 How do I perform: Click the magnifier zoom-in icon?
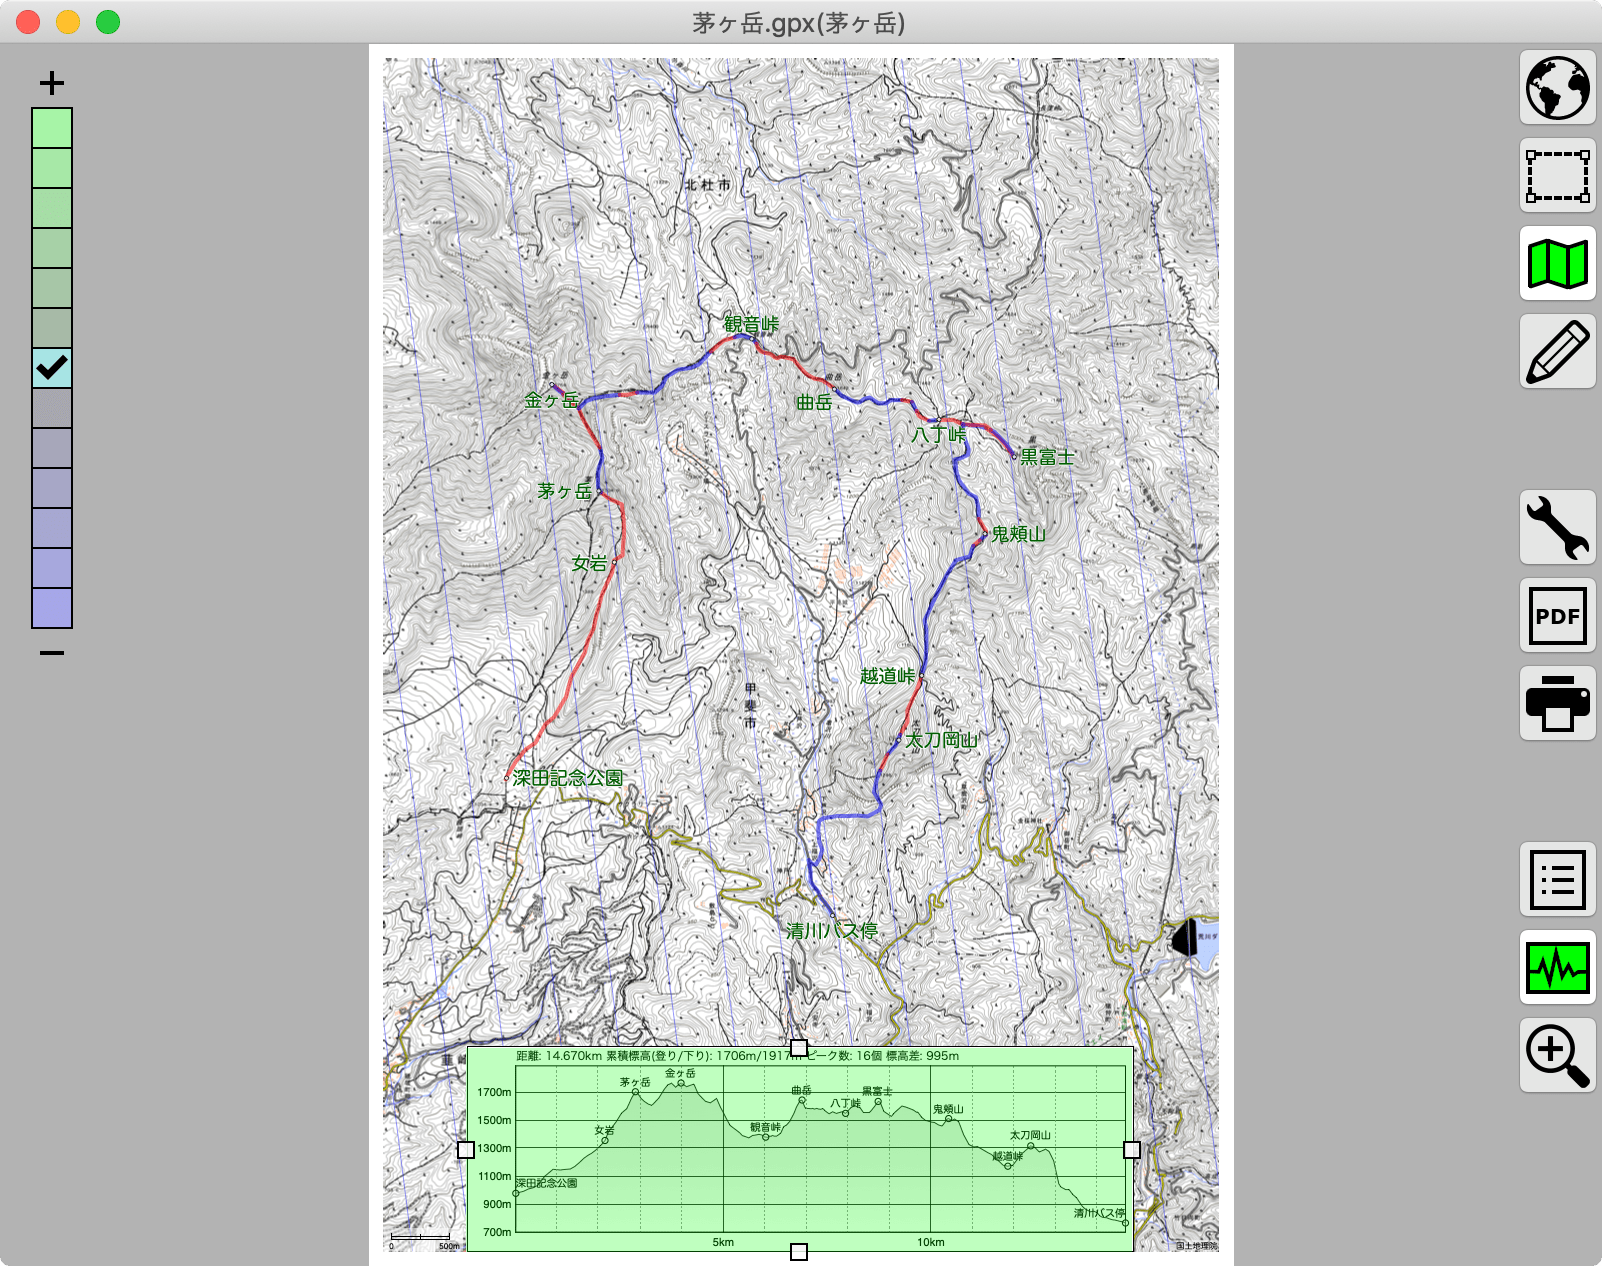pos(1557,1056)
